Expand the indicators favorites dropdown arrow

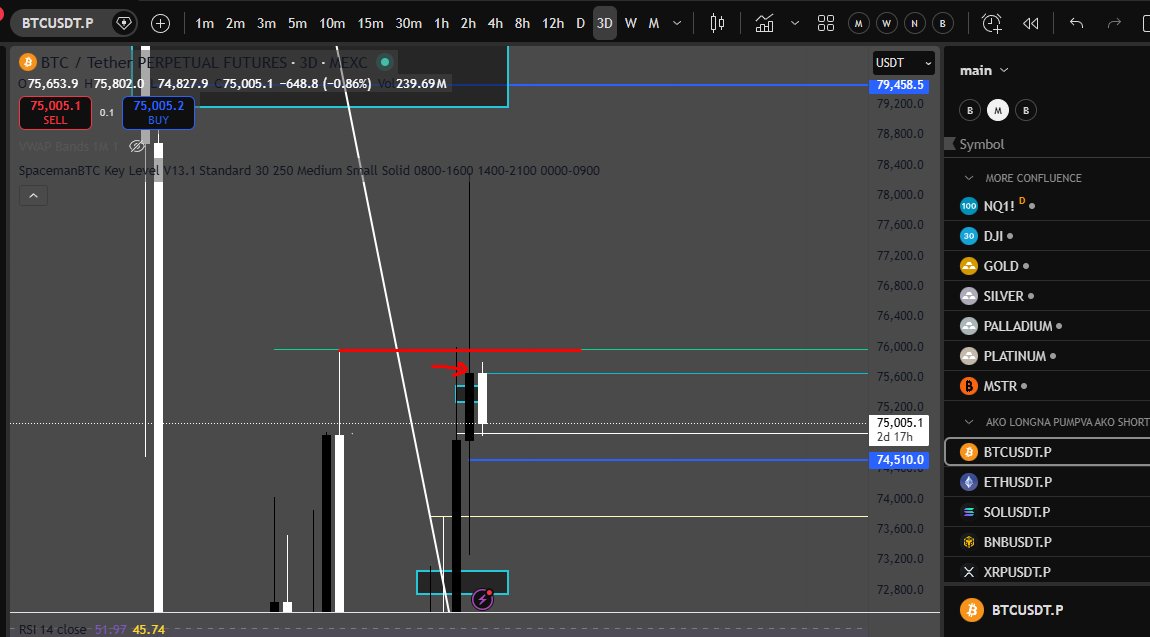(795, 23)
